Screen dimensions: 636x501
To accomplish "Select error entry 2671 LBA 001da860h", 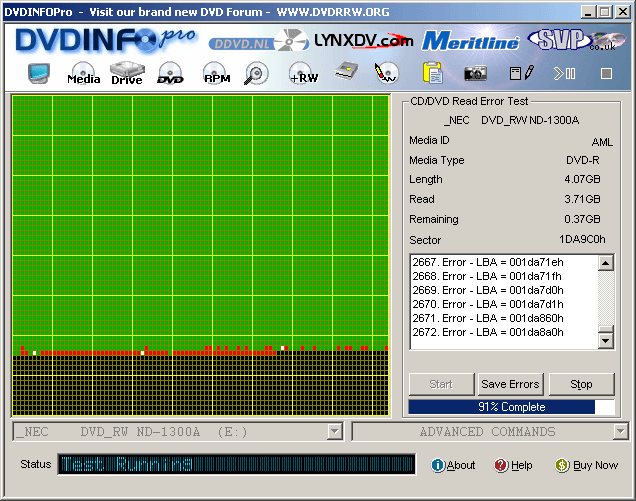I will tap(488, 318).
